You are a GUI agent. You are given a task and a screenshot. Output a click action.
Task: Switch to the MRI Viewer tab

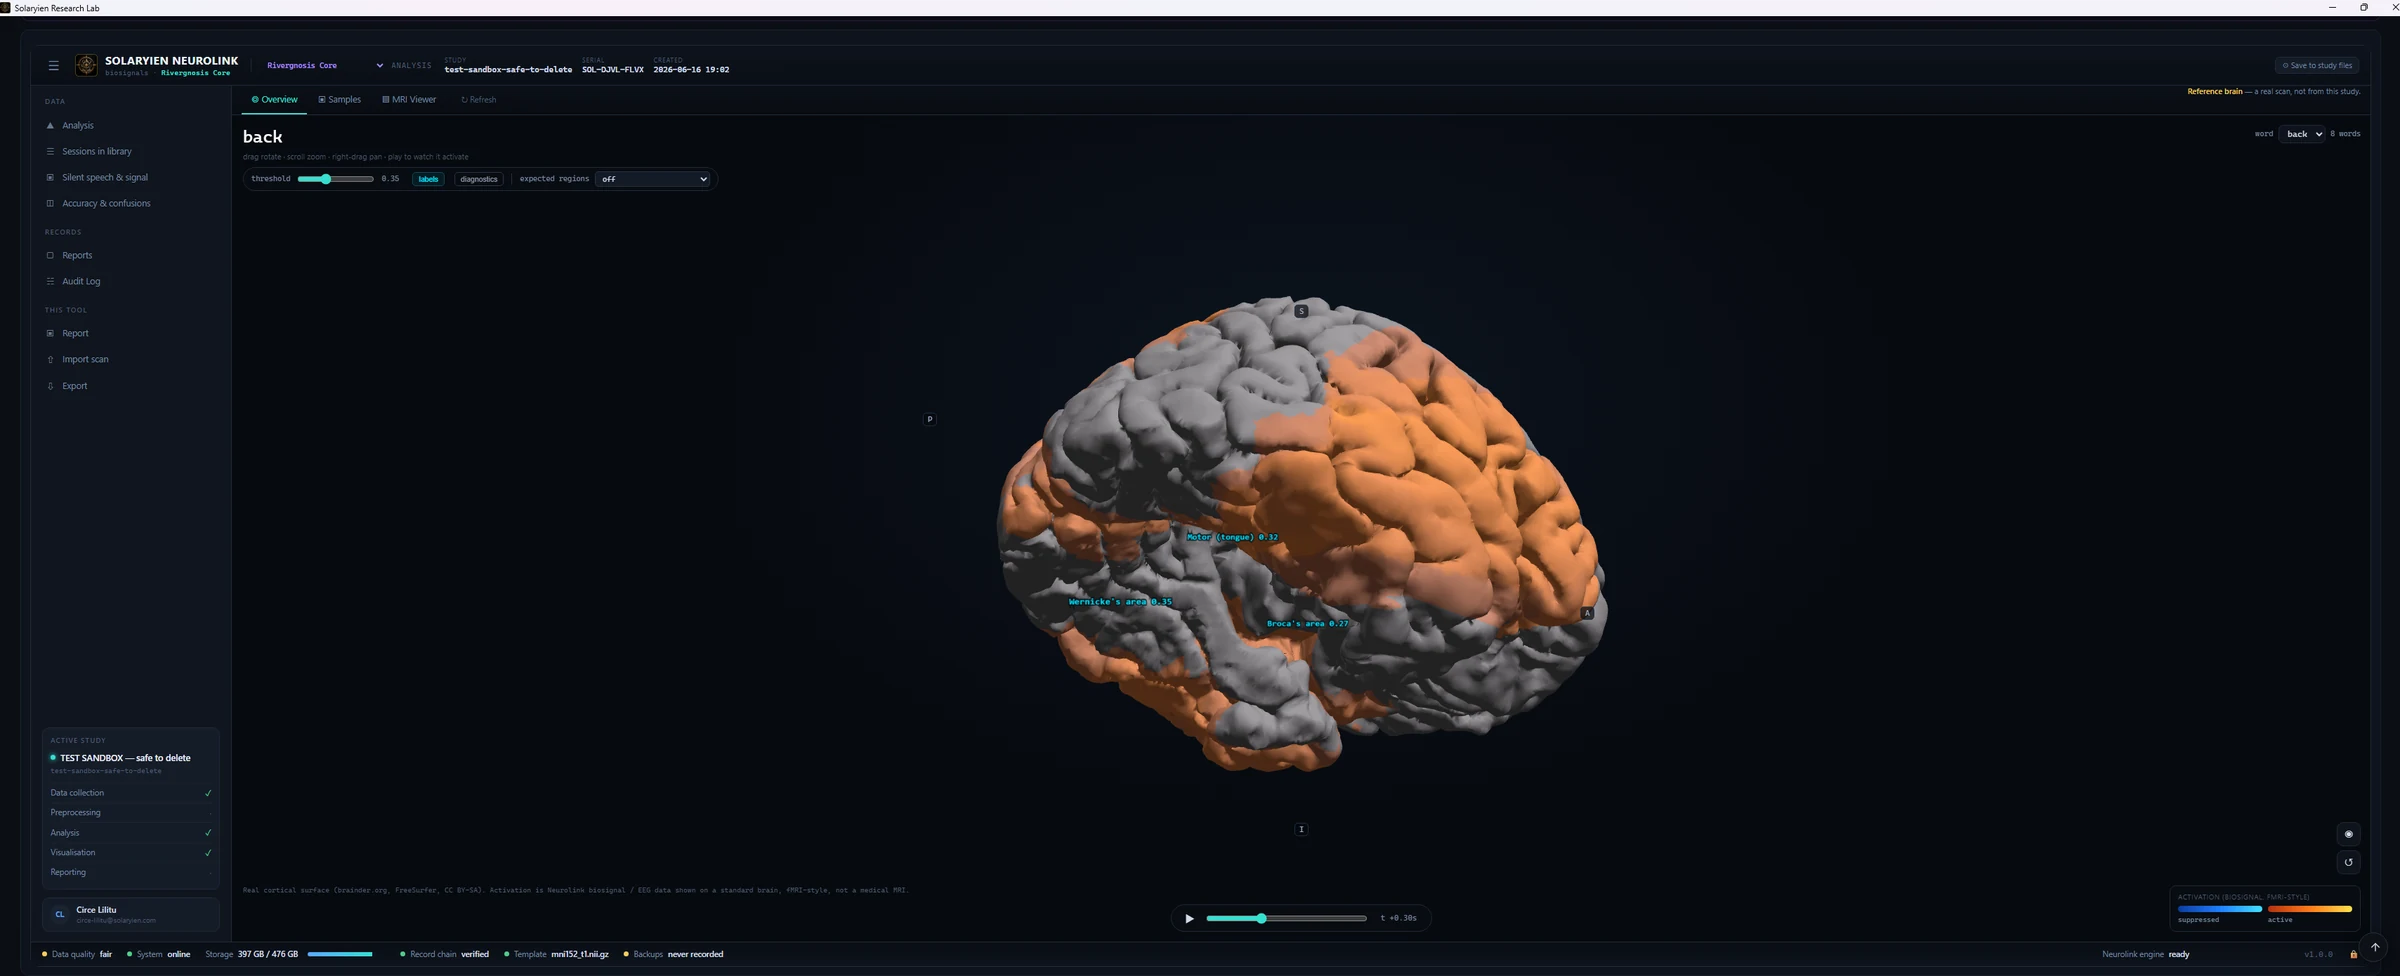click(409, 100)
